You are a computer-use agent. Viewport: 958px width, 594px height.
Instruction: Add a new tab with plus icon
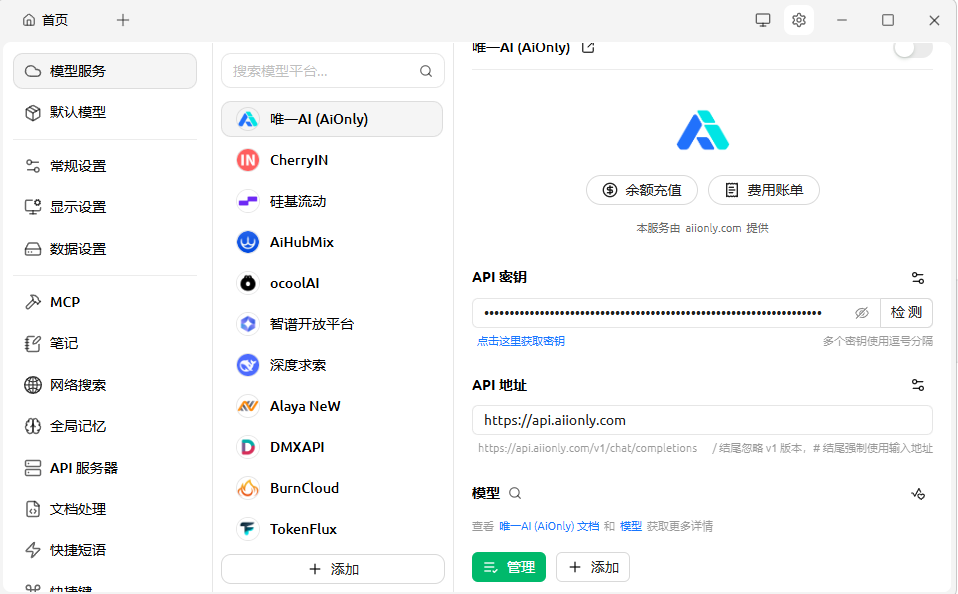click(x=123, y=20)
